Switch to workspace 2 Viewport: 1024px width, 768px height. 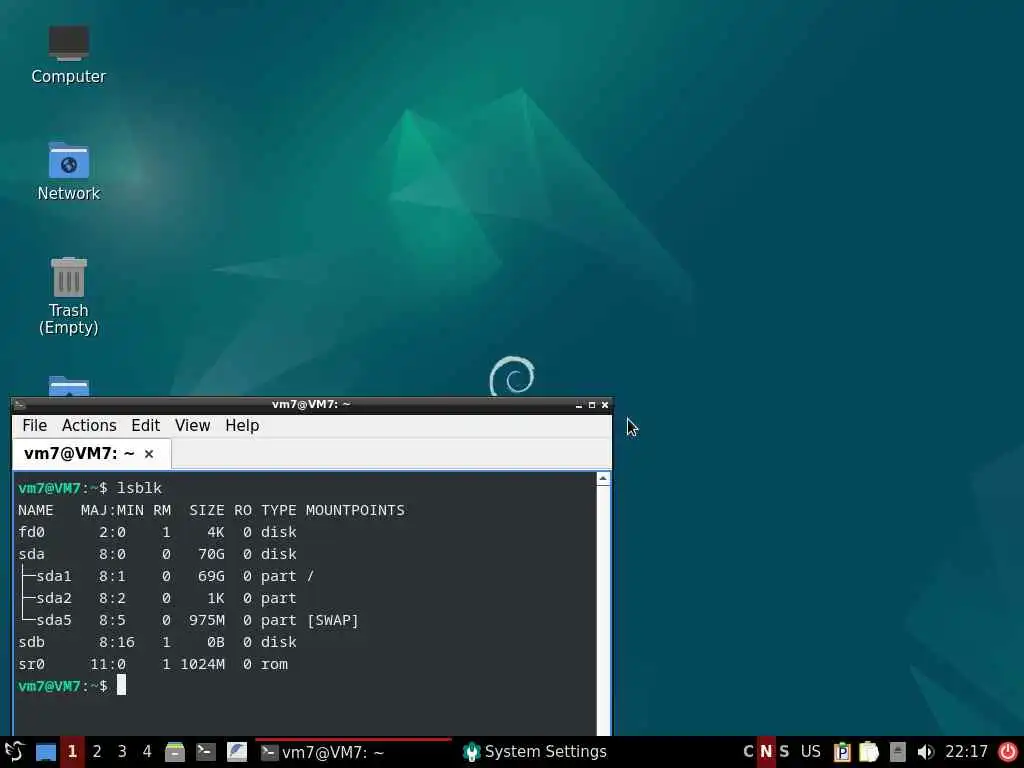pyautogui.click(x=97, y=752)
